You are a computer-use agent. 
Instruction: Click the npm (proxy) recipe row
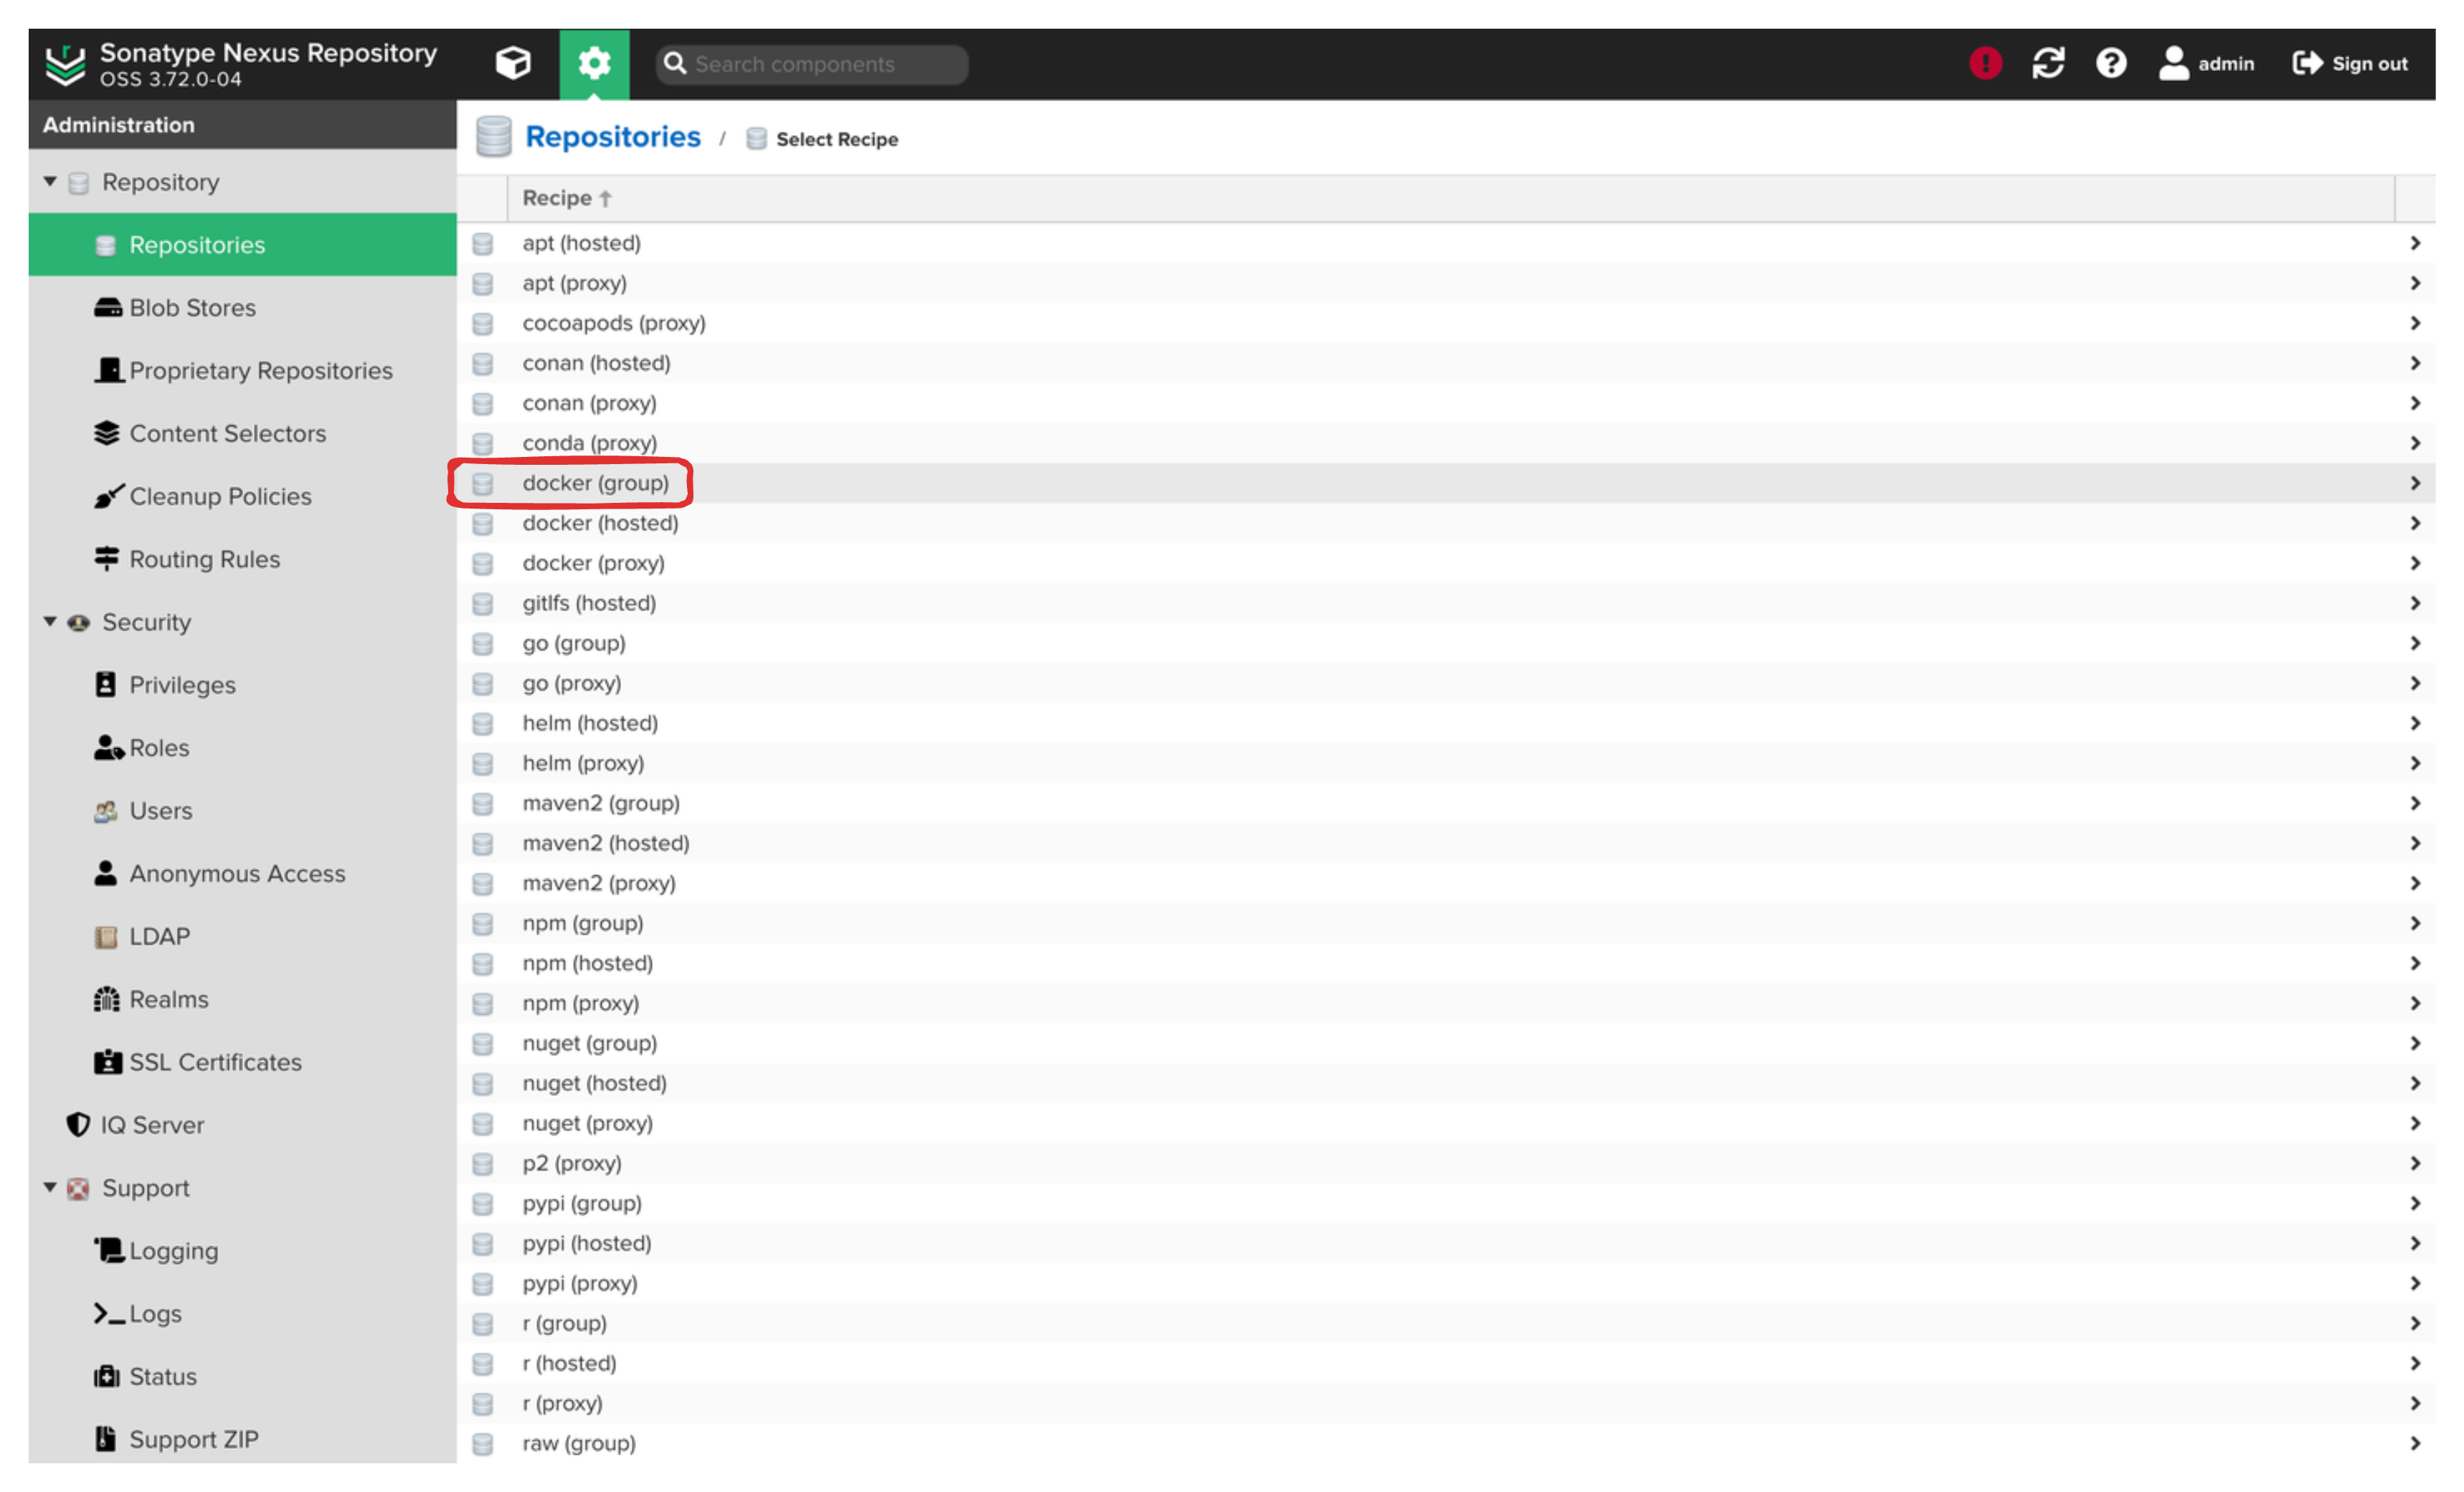(582, 1002)
